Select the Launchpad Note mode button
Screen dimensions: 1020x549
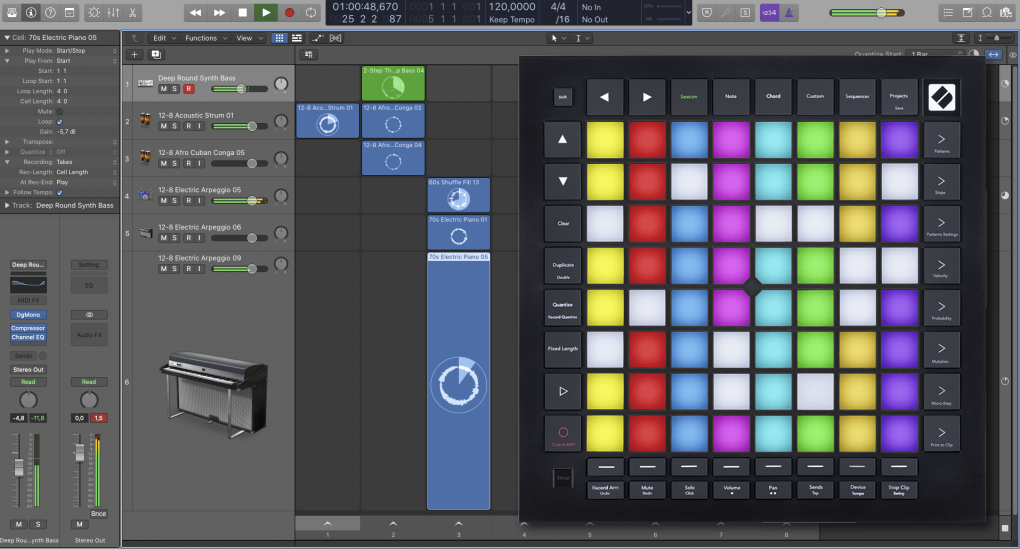pos(731,96)
